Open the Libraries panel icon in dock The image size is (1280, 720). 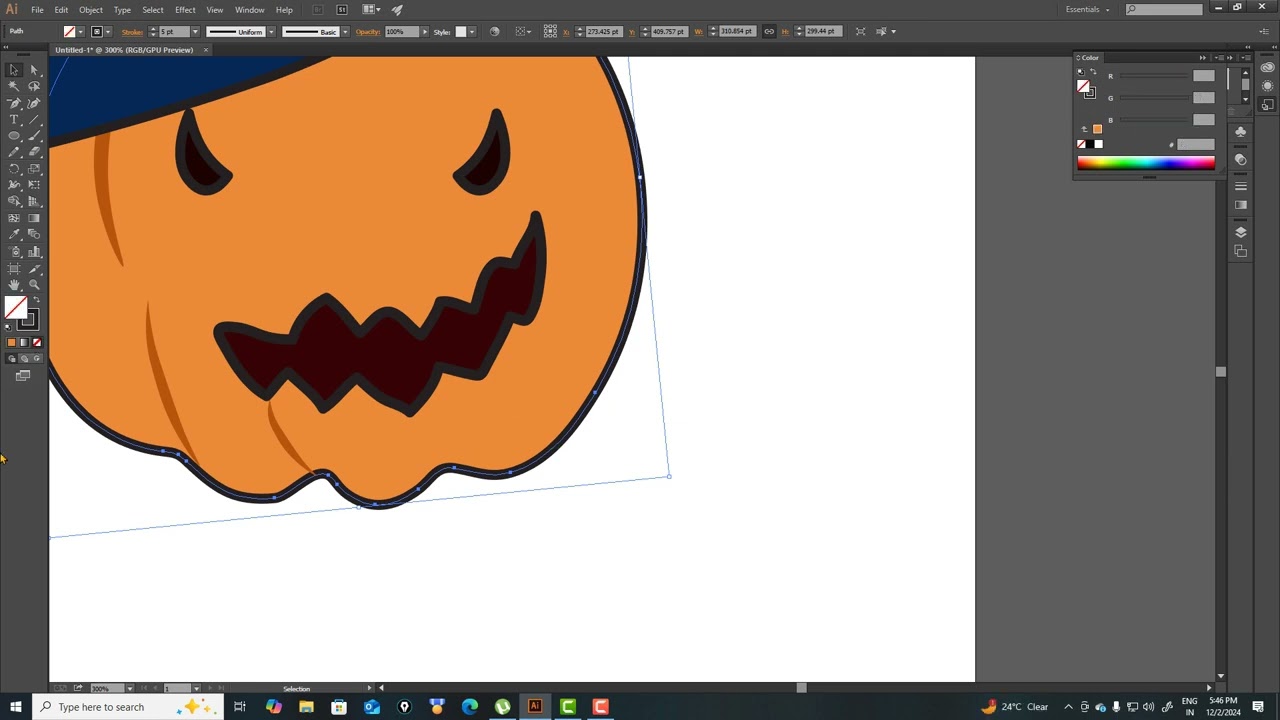click(1268, 68)
